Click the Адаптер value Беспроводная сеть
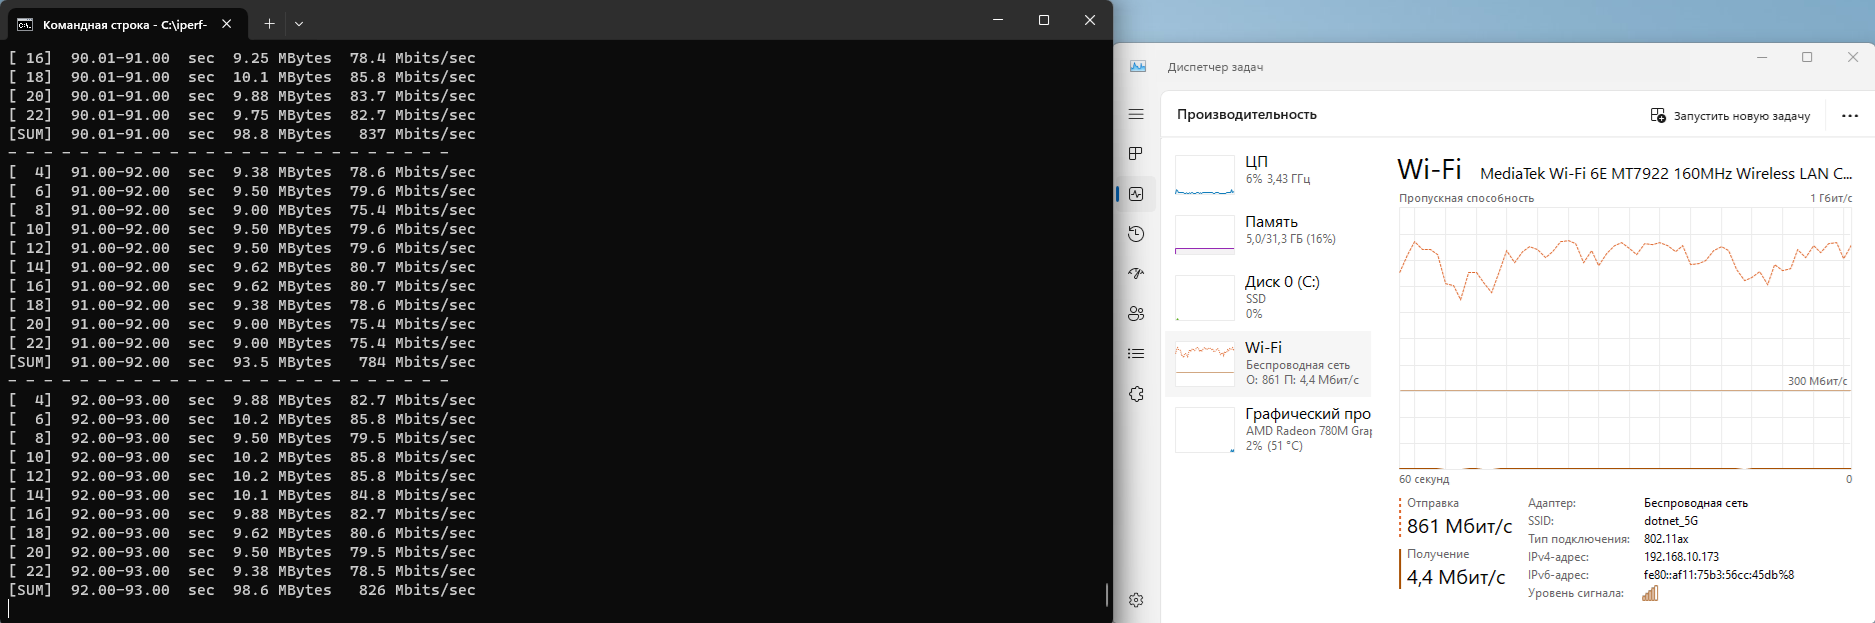The image size is (1875, 623). click(x=1696, y=503)
